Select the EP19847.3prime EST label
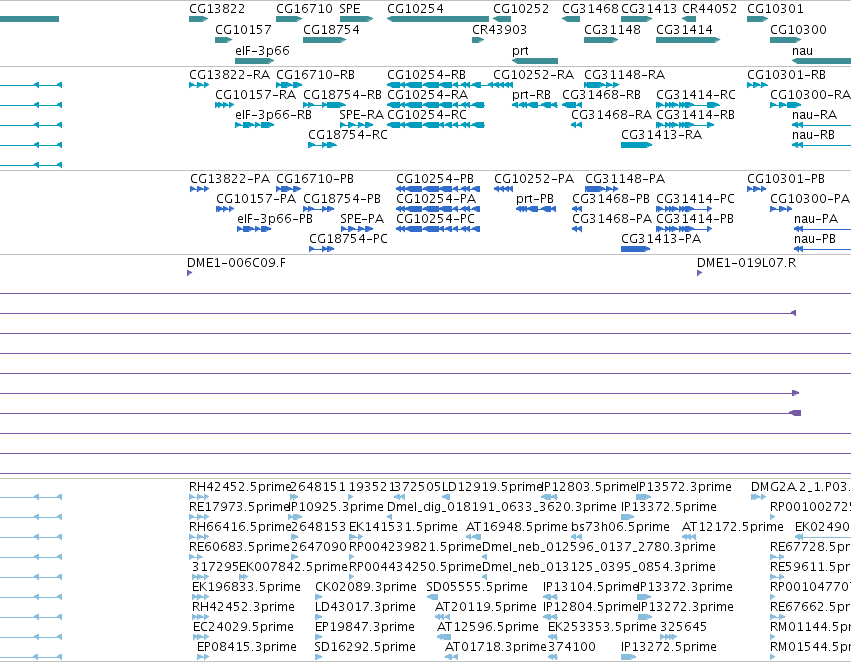Image resolution: width=851 pixels, height=662 pixels. click(365, 627)
